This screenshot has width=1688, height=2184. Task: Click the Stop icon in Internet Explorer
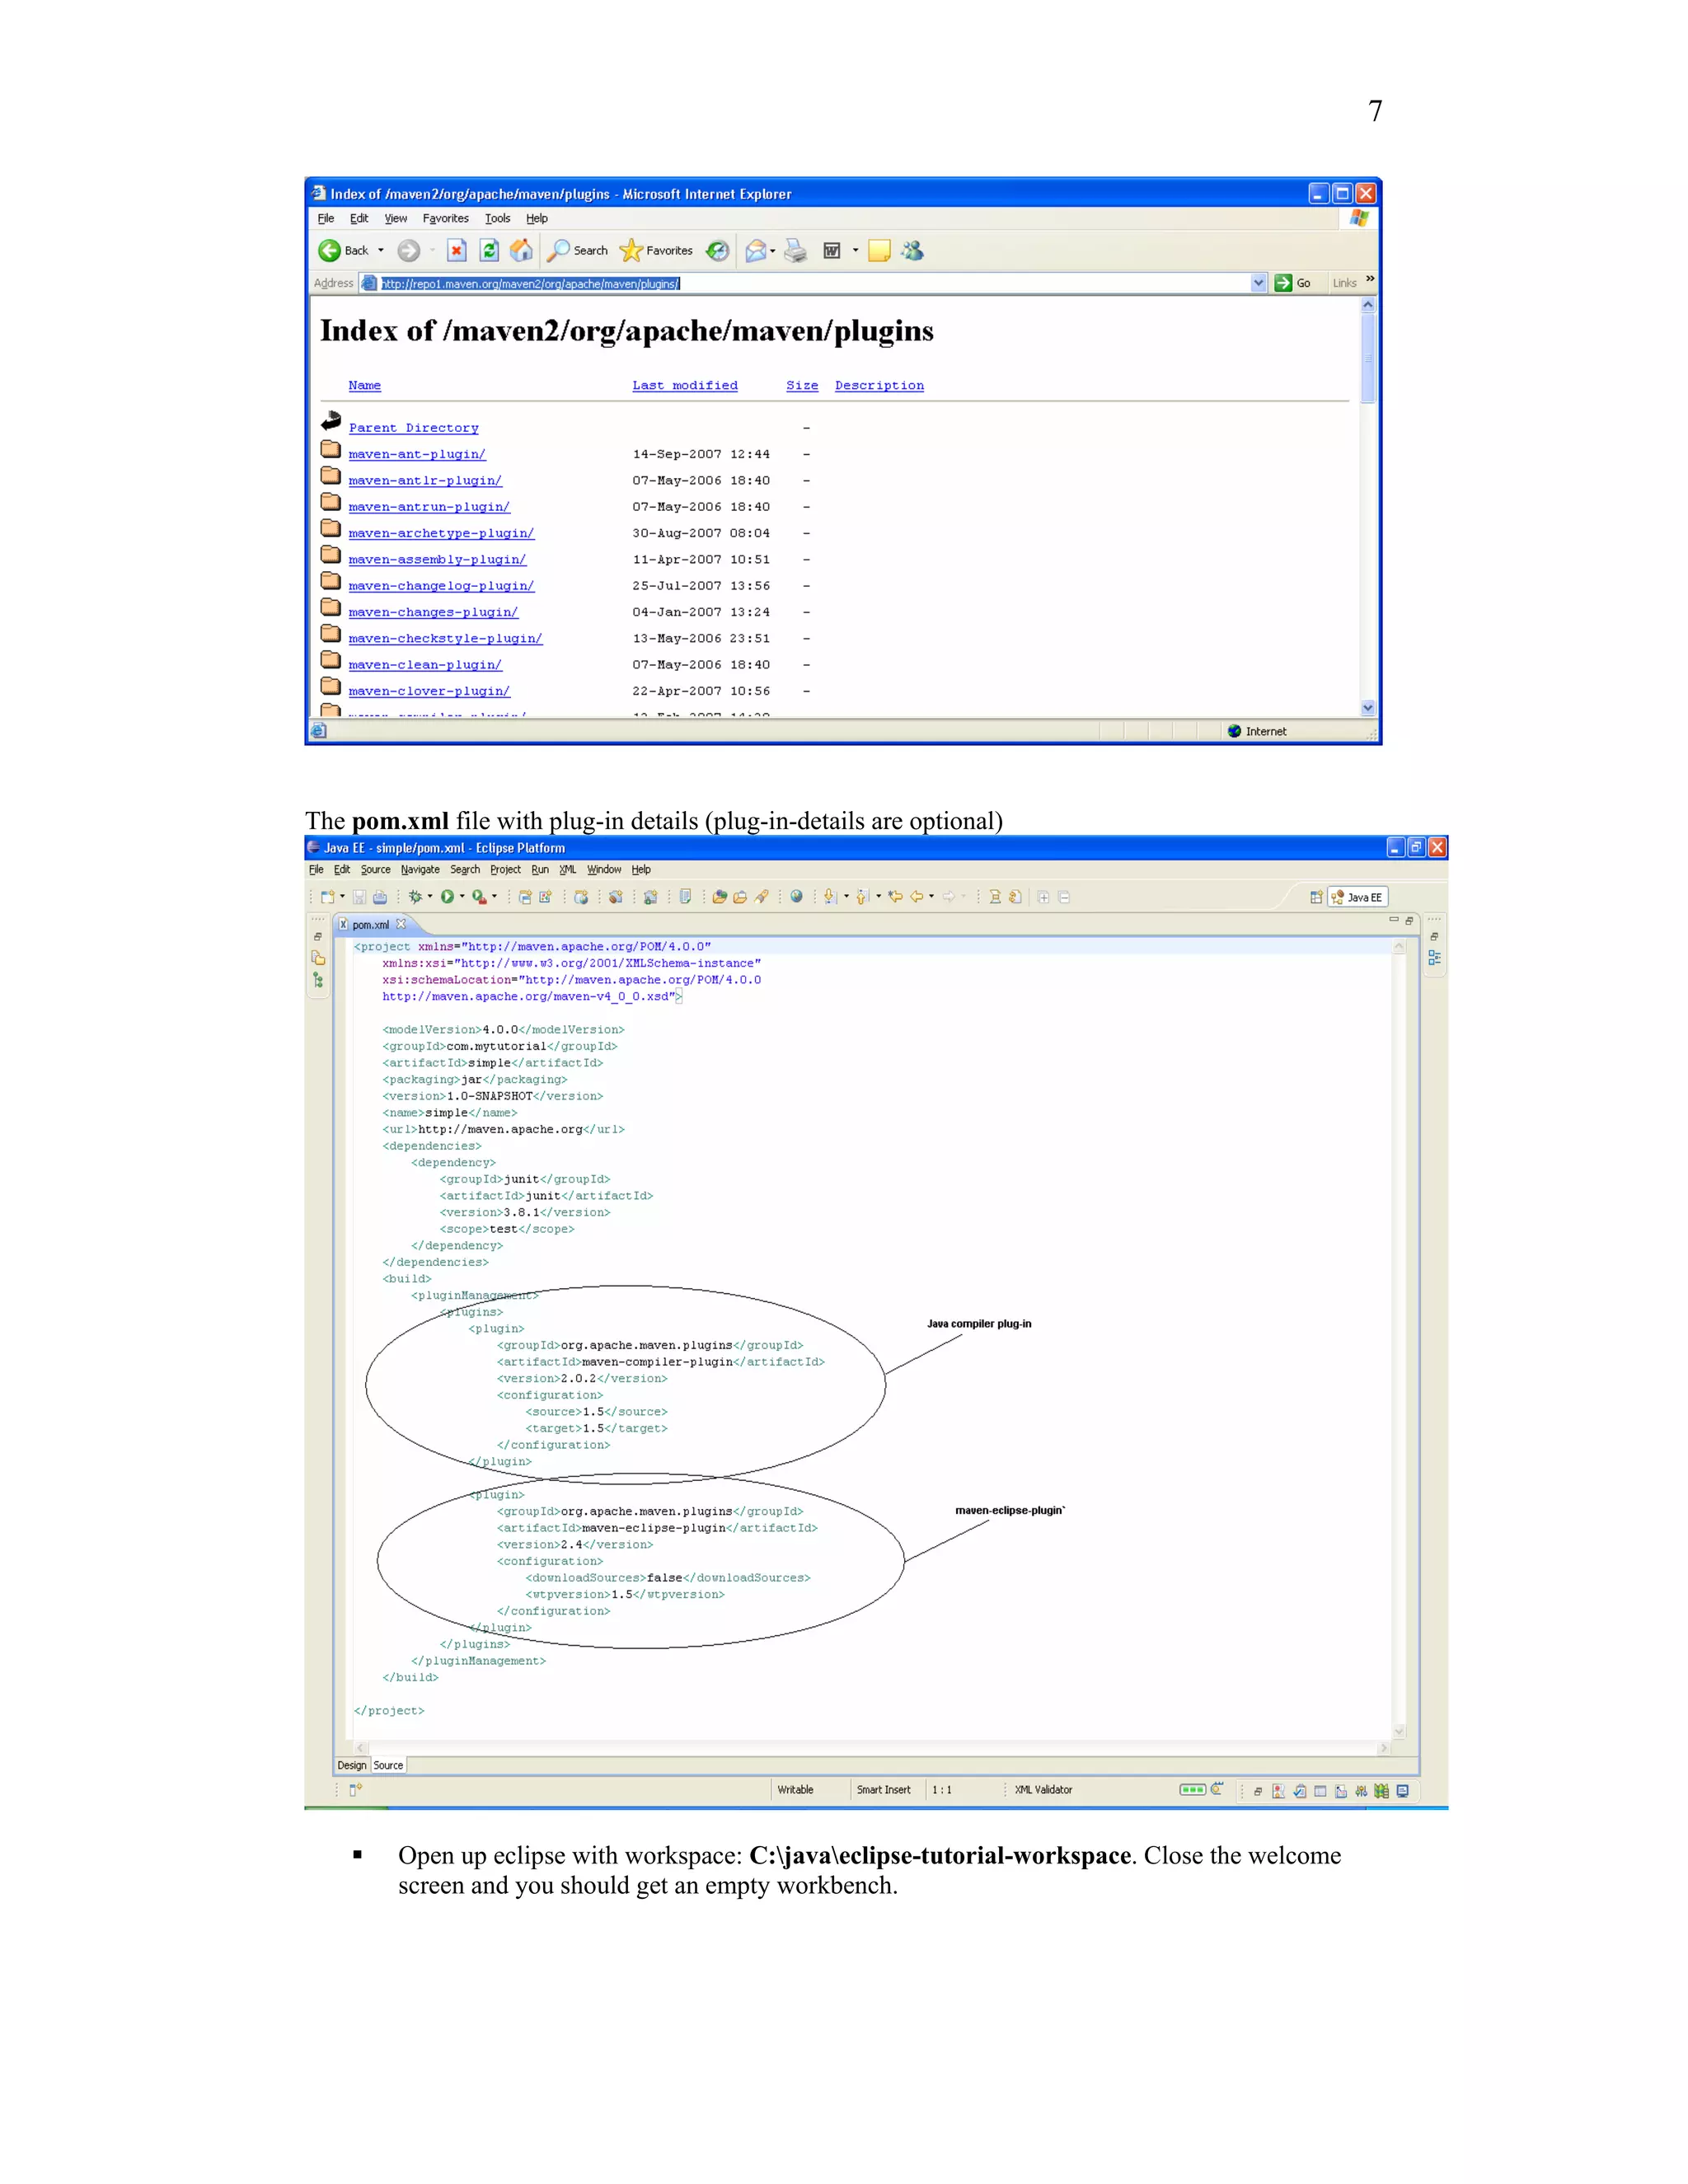[x=457, y=250]
